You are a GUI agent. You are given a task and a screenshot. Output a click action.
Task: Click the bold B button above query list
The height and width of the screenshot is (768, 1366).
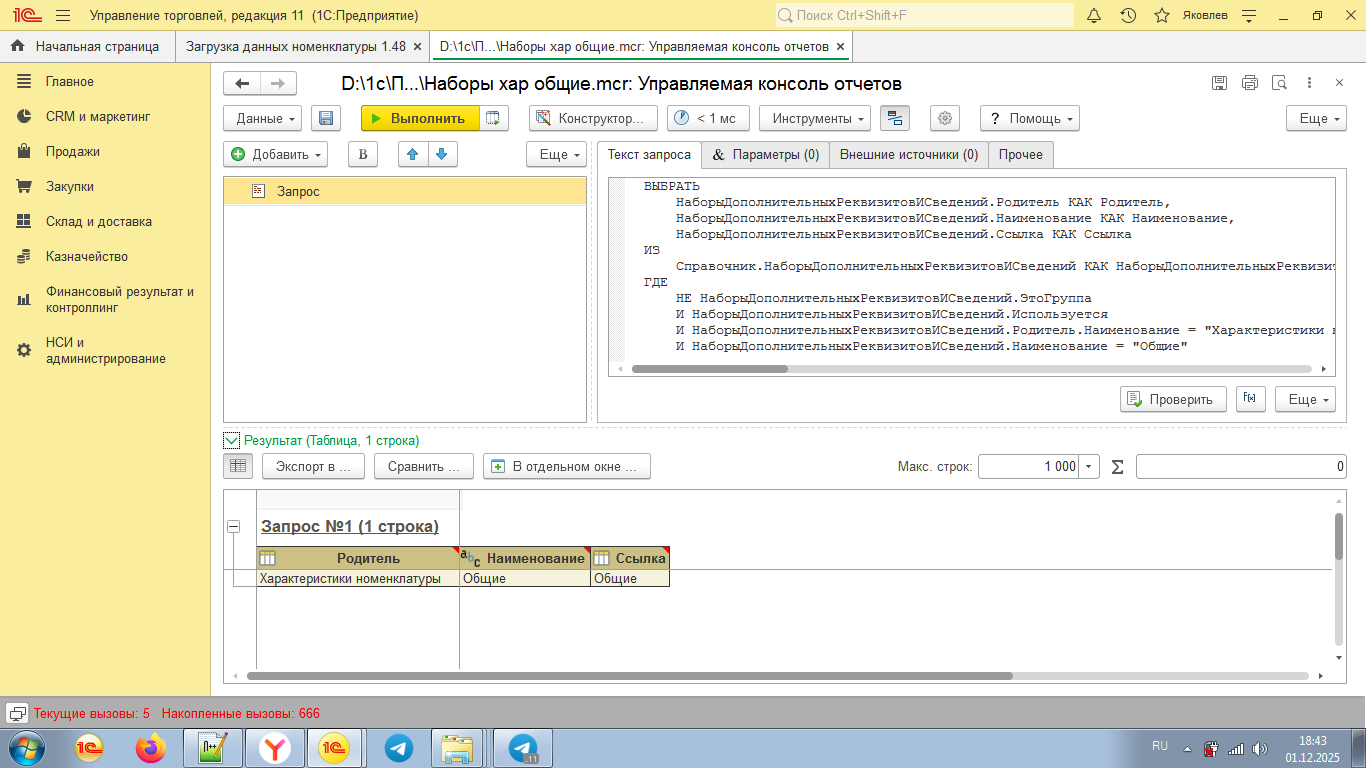(363, 154)
